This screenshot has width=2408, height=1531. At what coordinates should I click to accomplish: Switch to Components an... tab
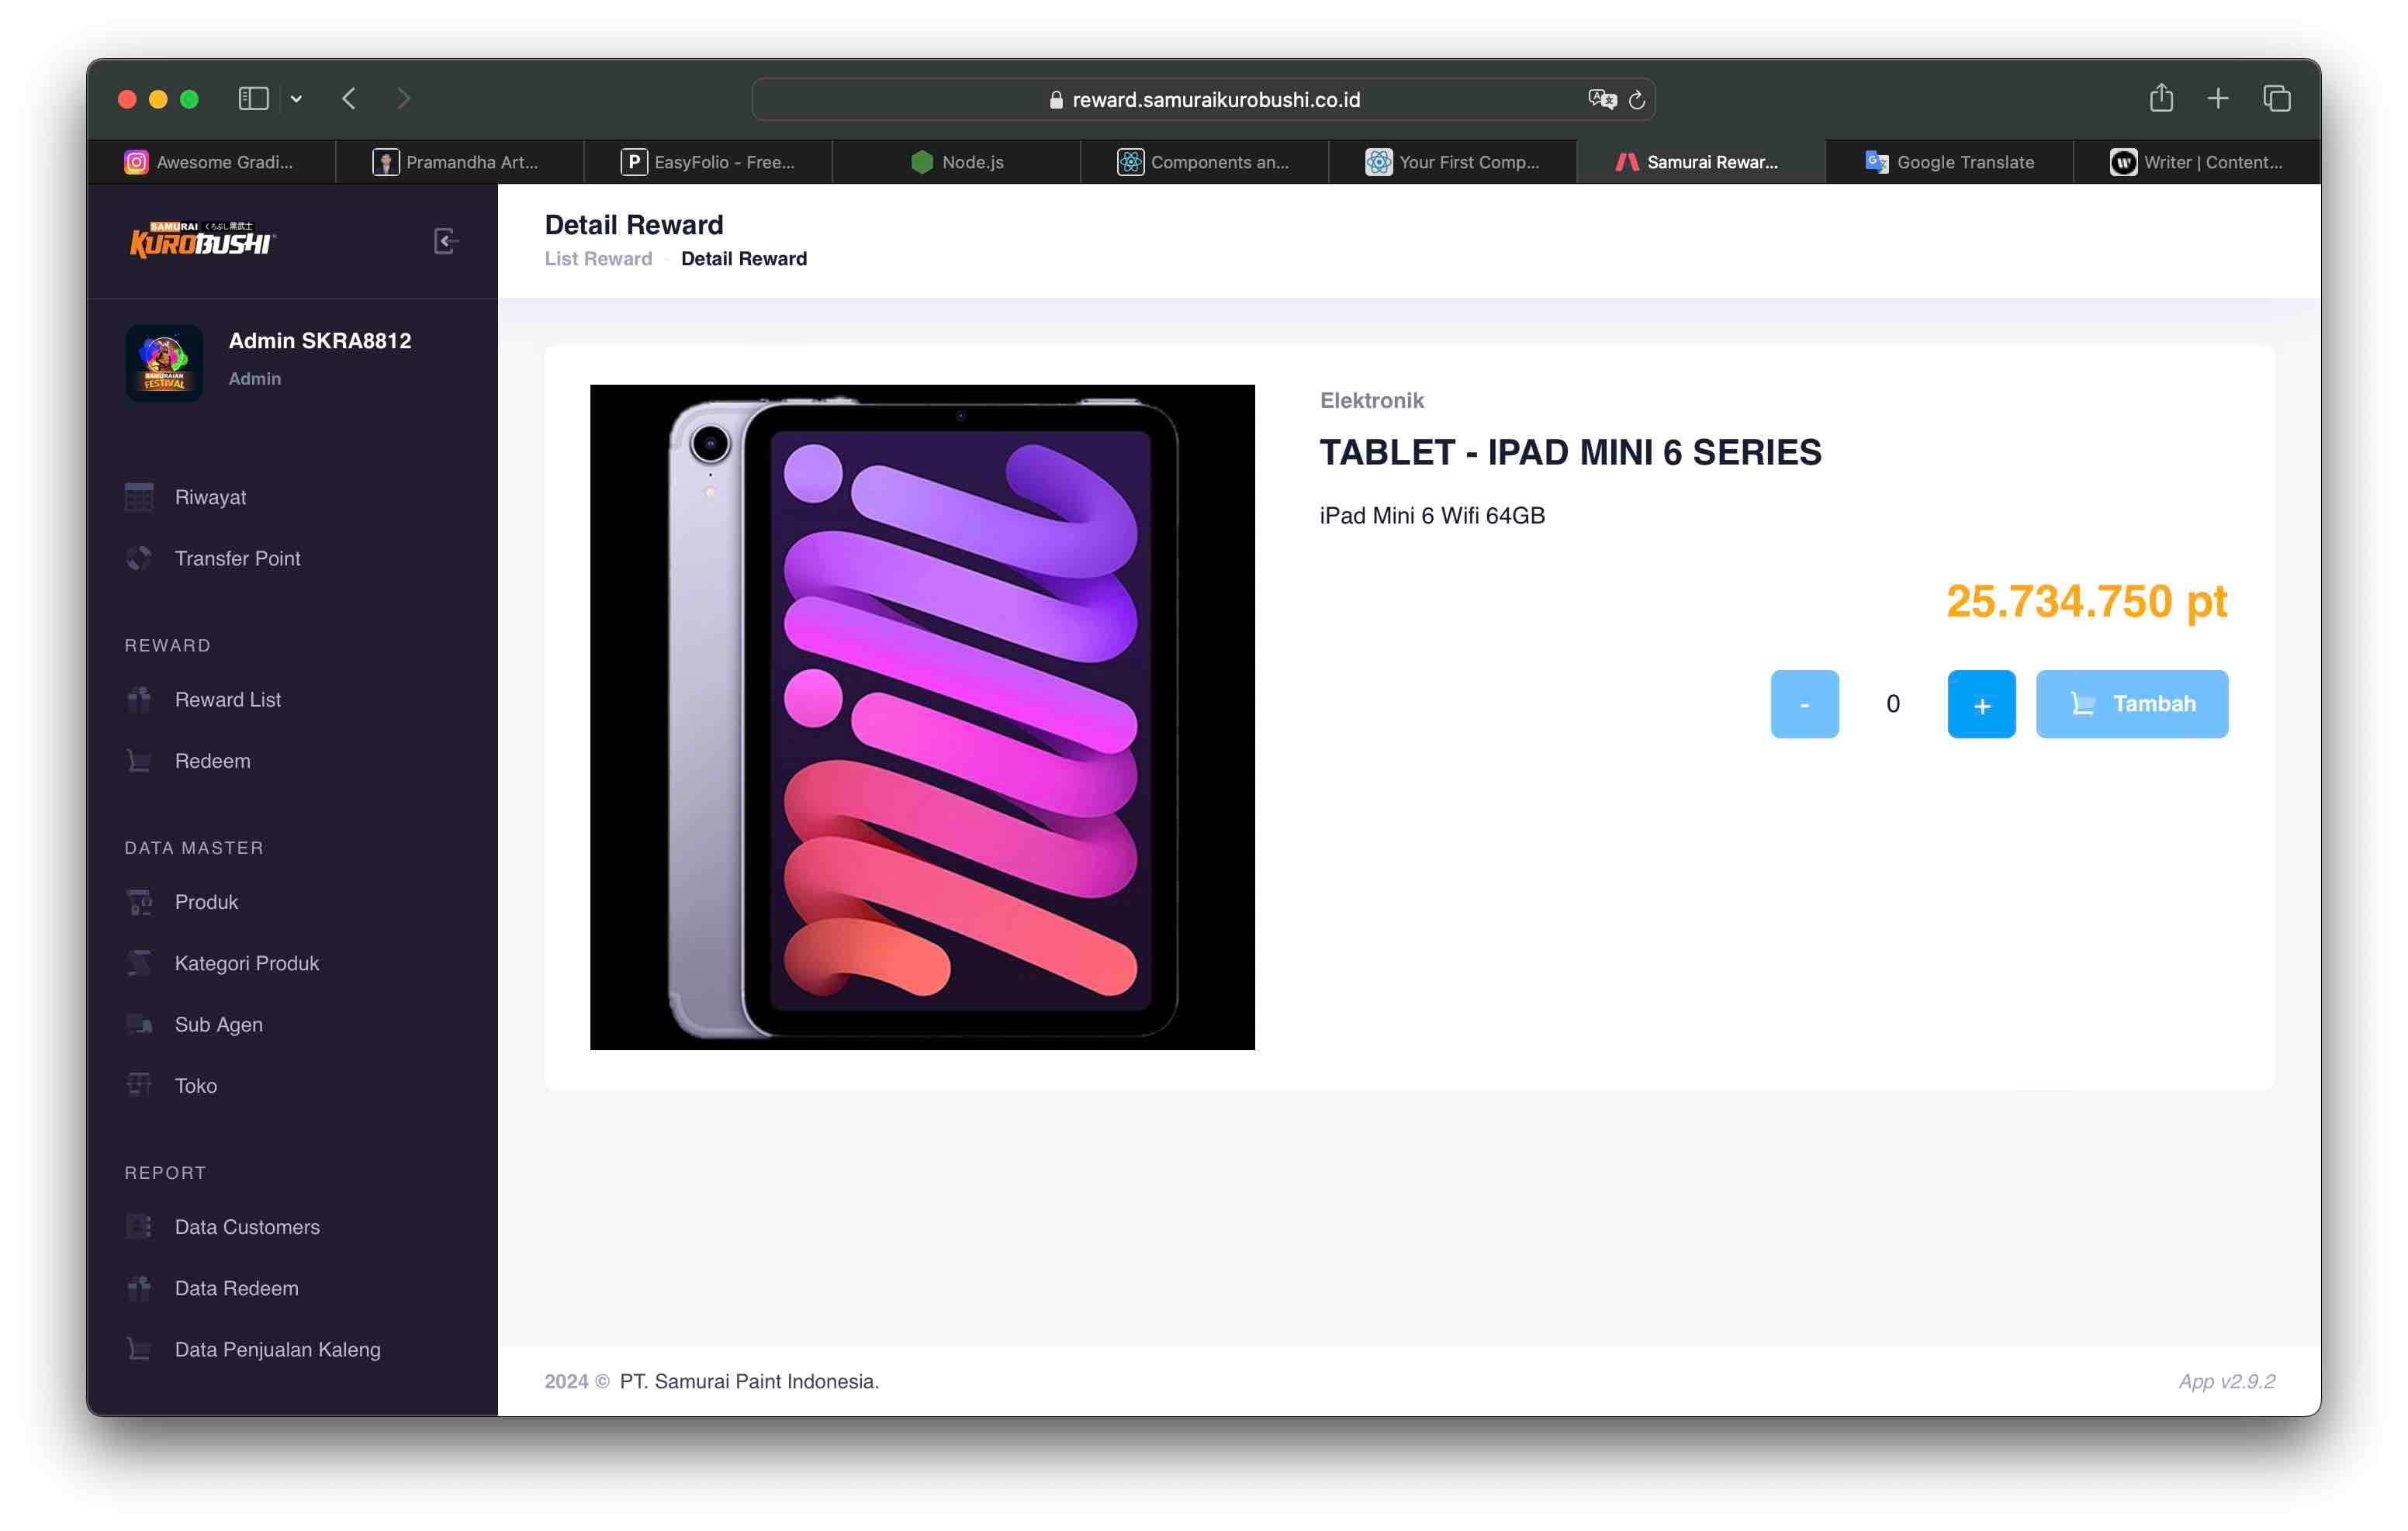point(1204,162)
